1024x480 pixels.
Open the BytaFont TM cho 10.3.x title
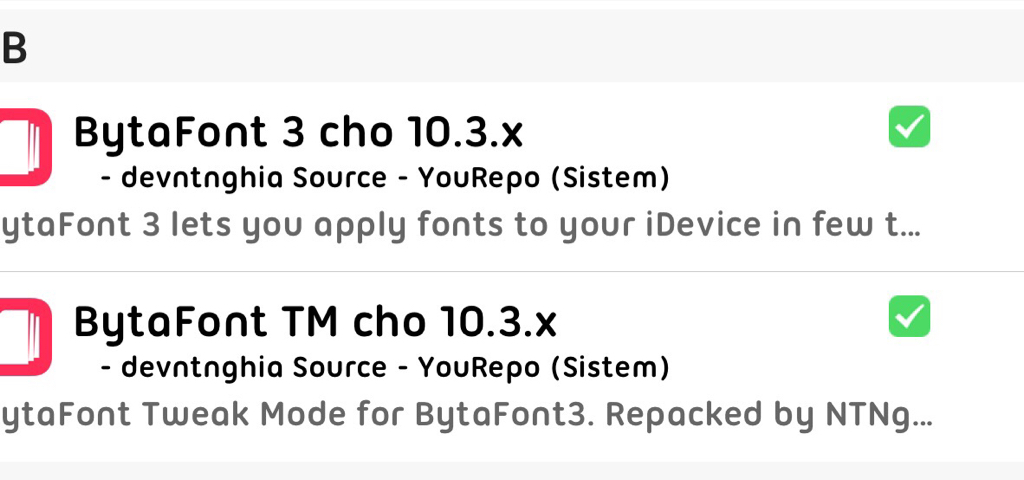click(x=315, y=323)
